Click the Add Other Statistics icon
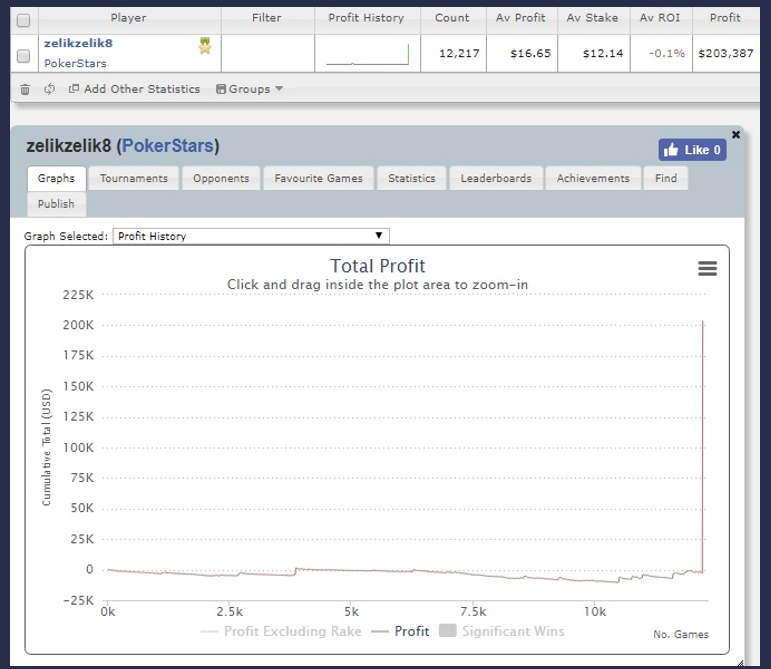Viewport: 771px width, 669px height. (74, 89)
